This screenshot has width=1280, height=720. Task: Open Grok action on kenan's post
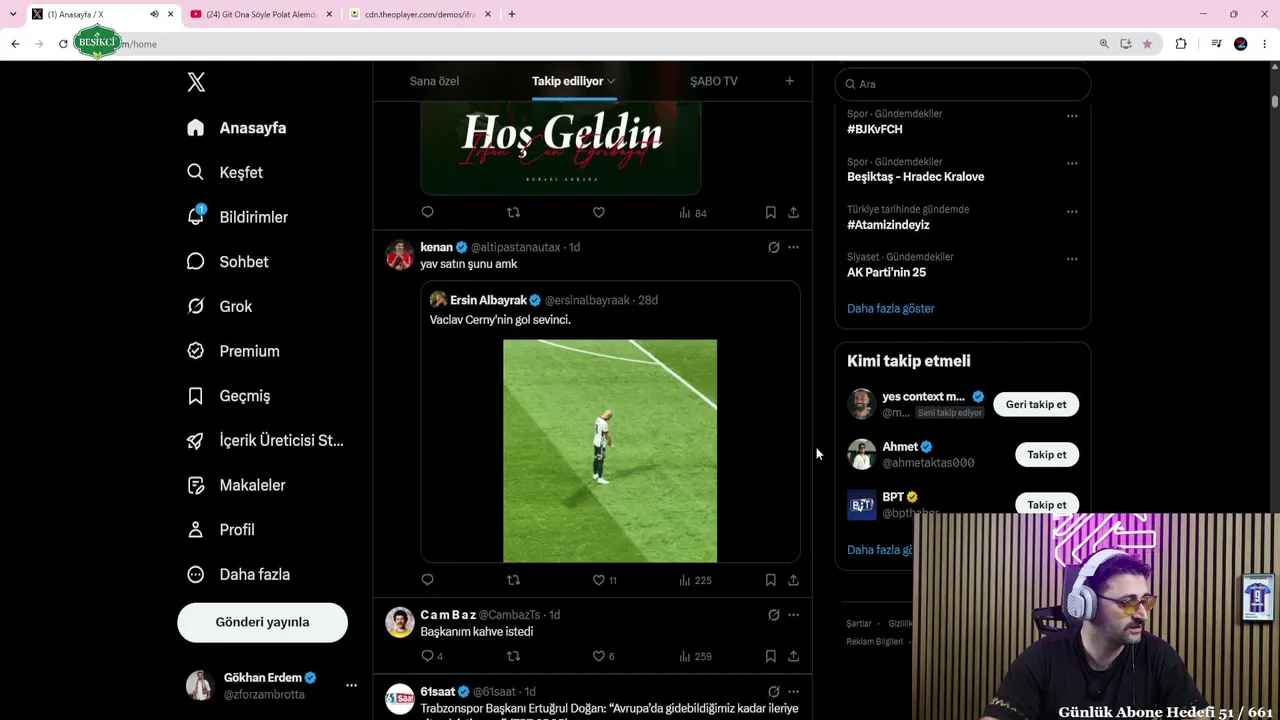click(x=773, y=247)
